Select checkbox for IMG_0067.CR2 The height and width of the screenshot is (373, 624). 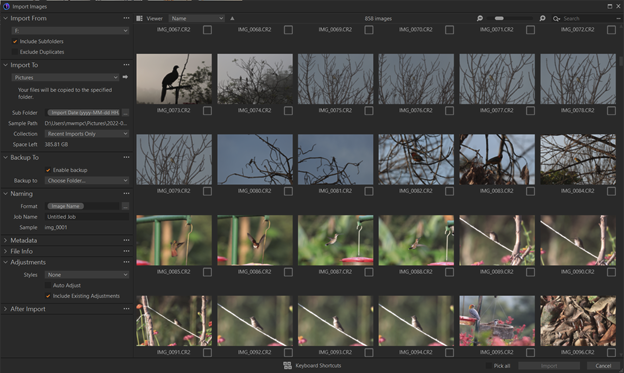point(207,30)
